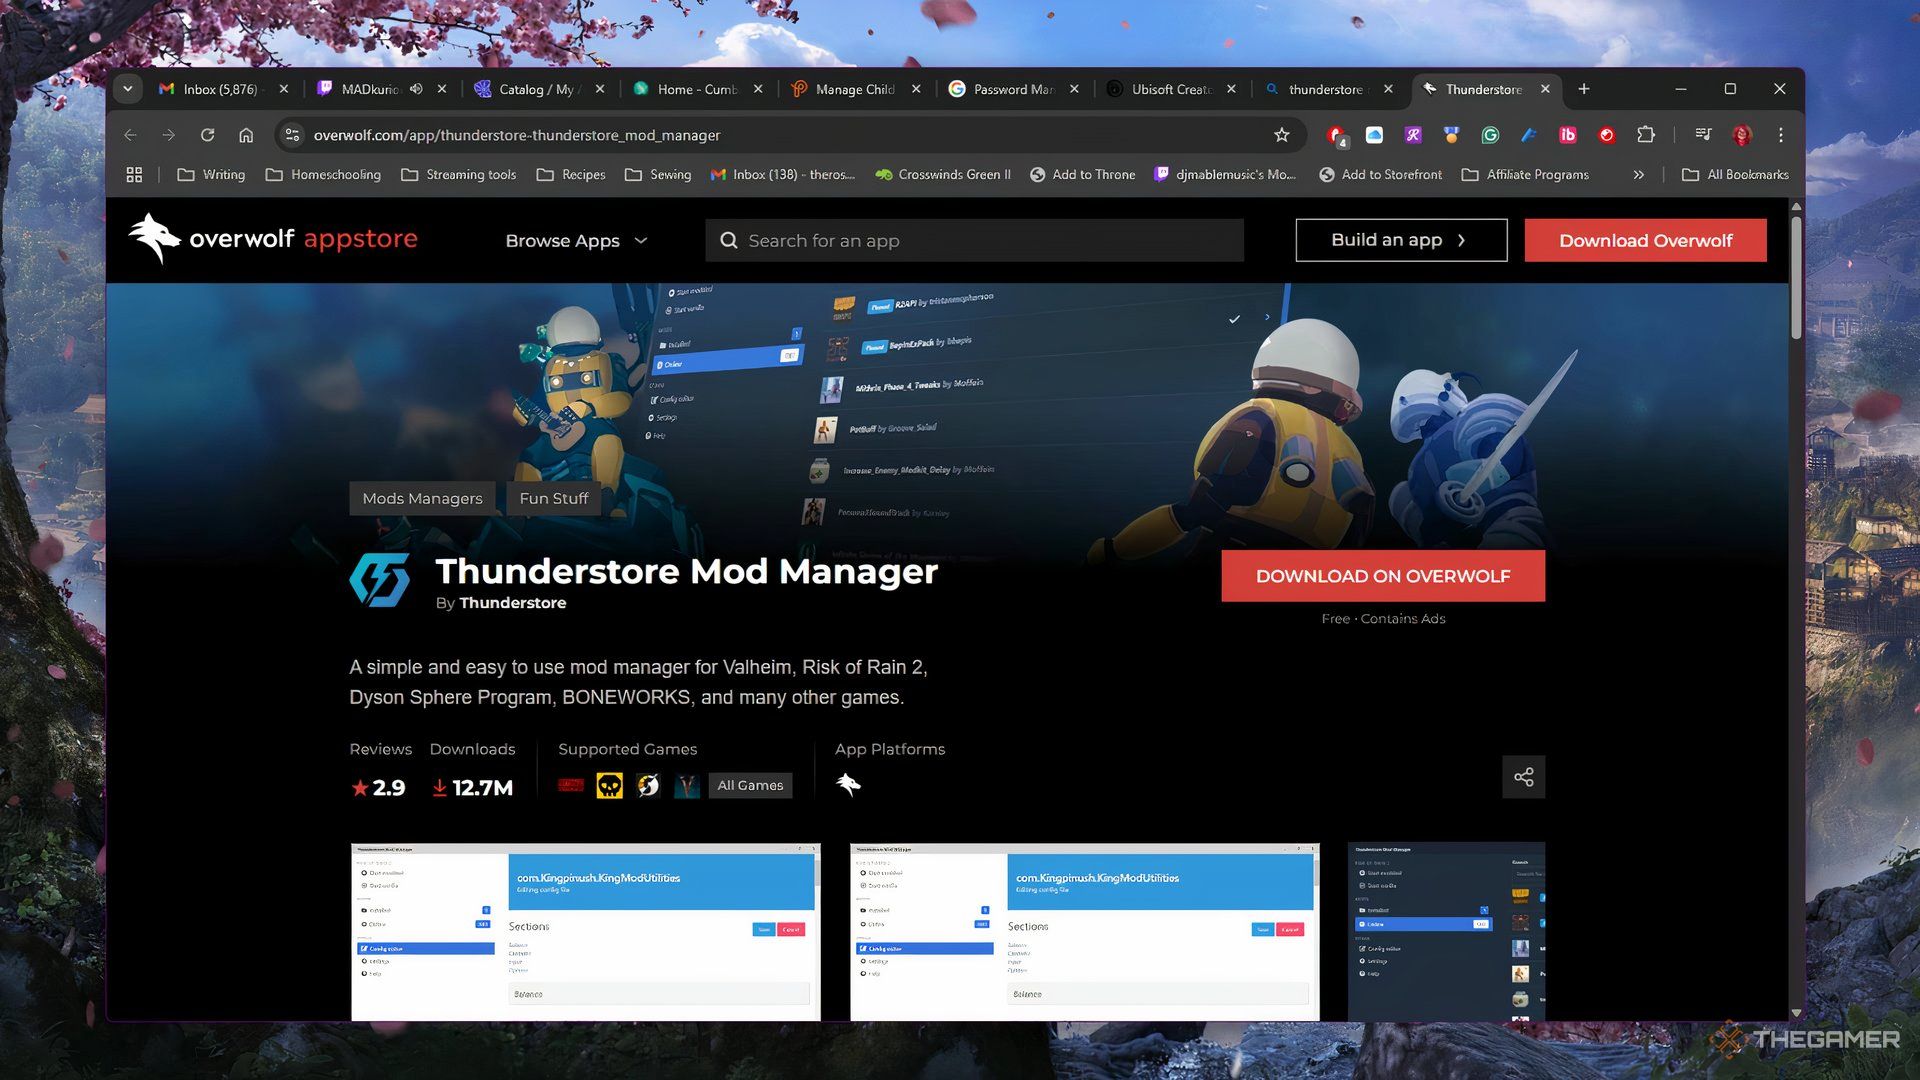Click the page vertical scrollbar thumb

[1796, 275]
